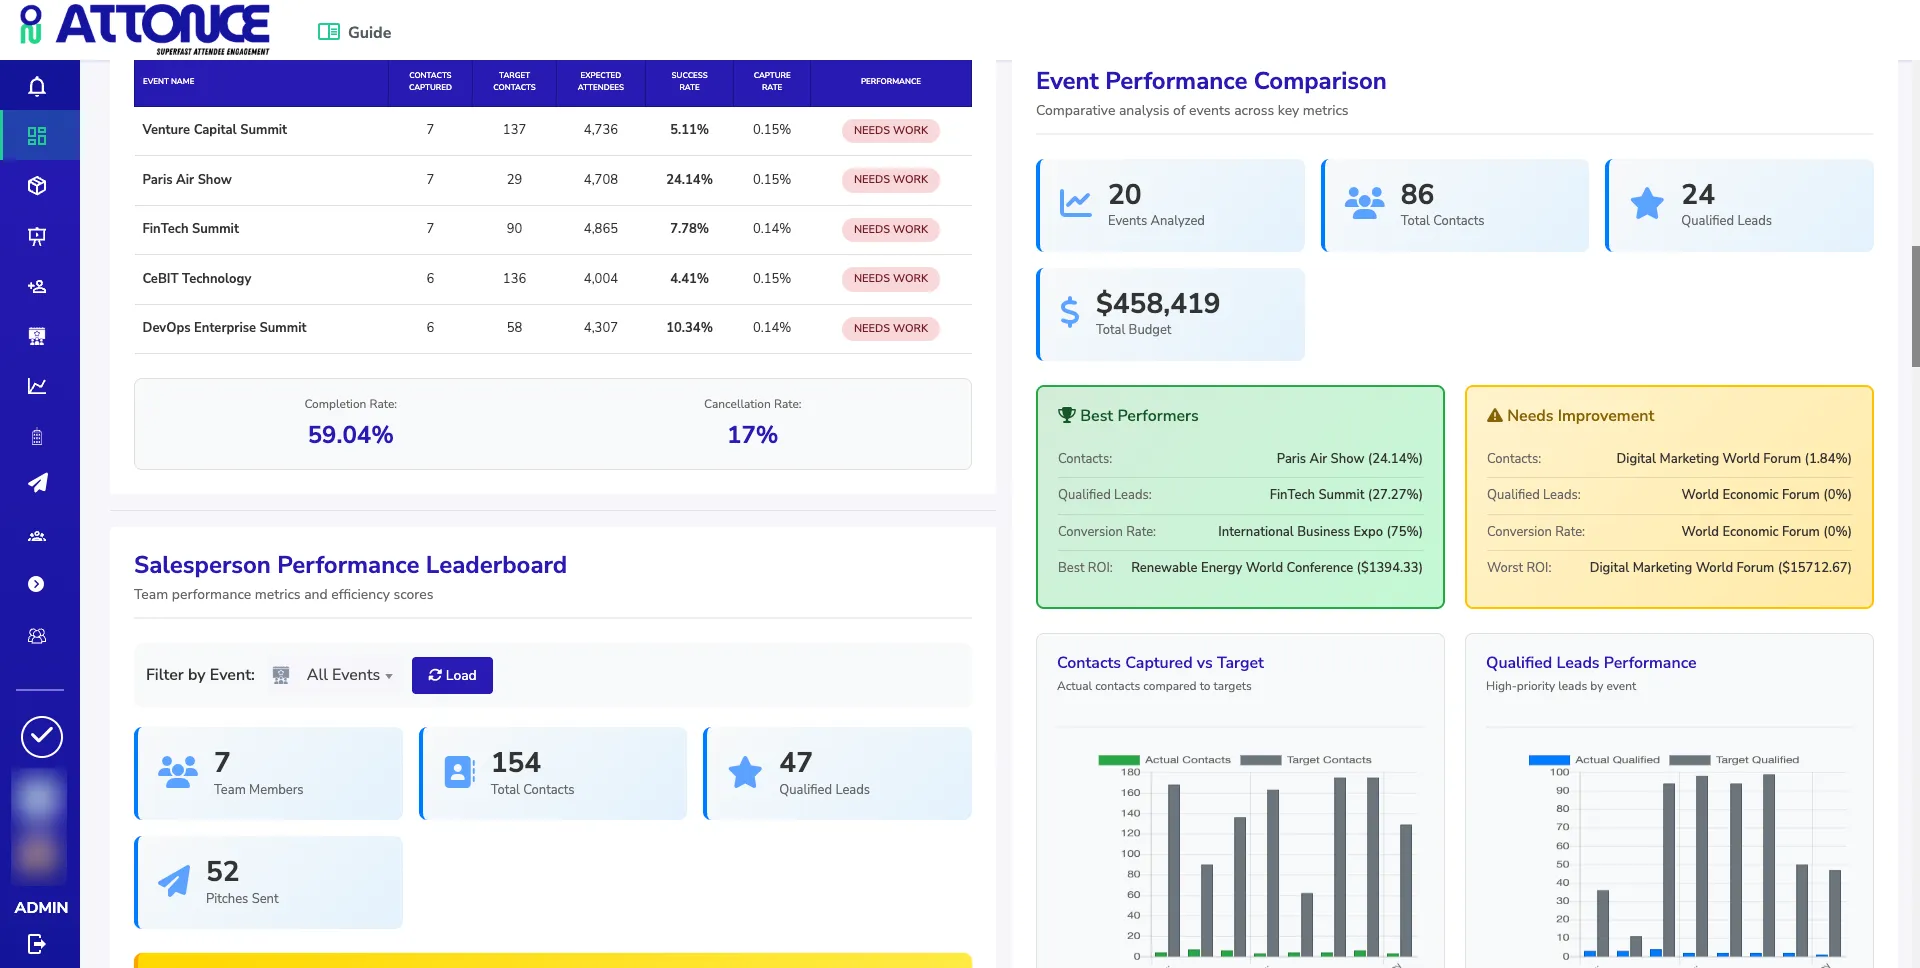Image resolution: width=1920 pixels, height=968 pixels.
Task: Click the paper plane sidebar icon
Action: click(x=37, y=484)
